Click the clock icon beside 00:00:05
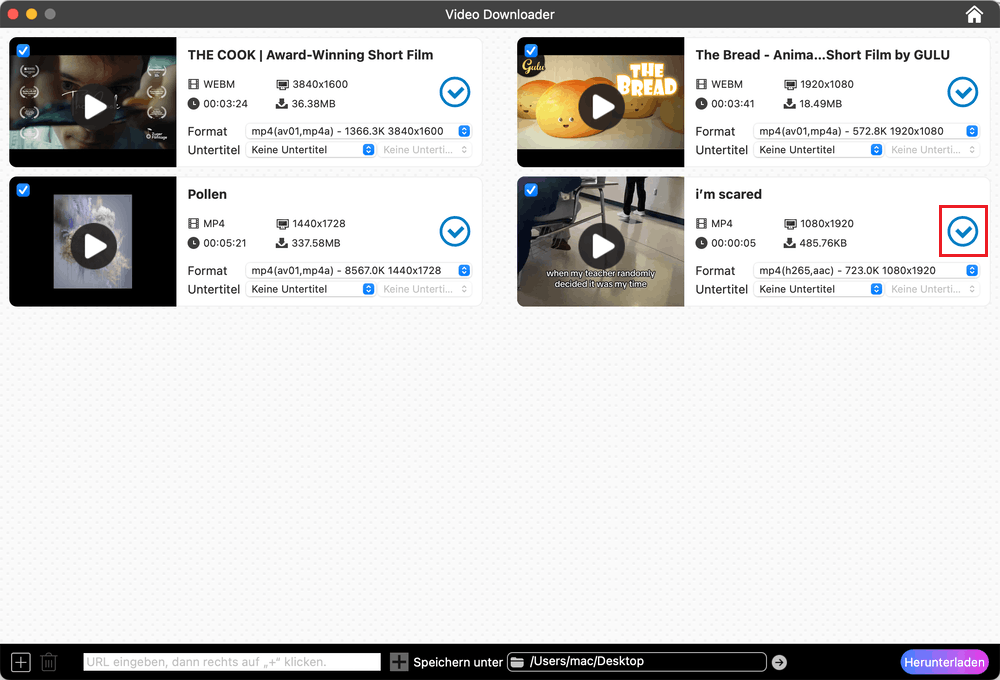 pyautogui.click(x=701, y=243)
